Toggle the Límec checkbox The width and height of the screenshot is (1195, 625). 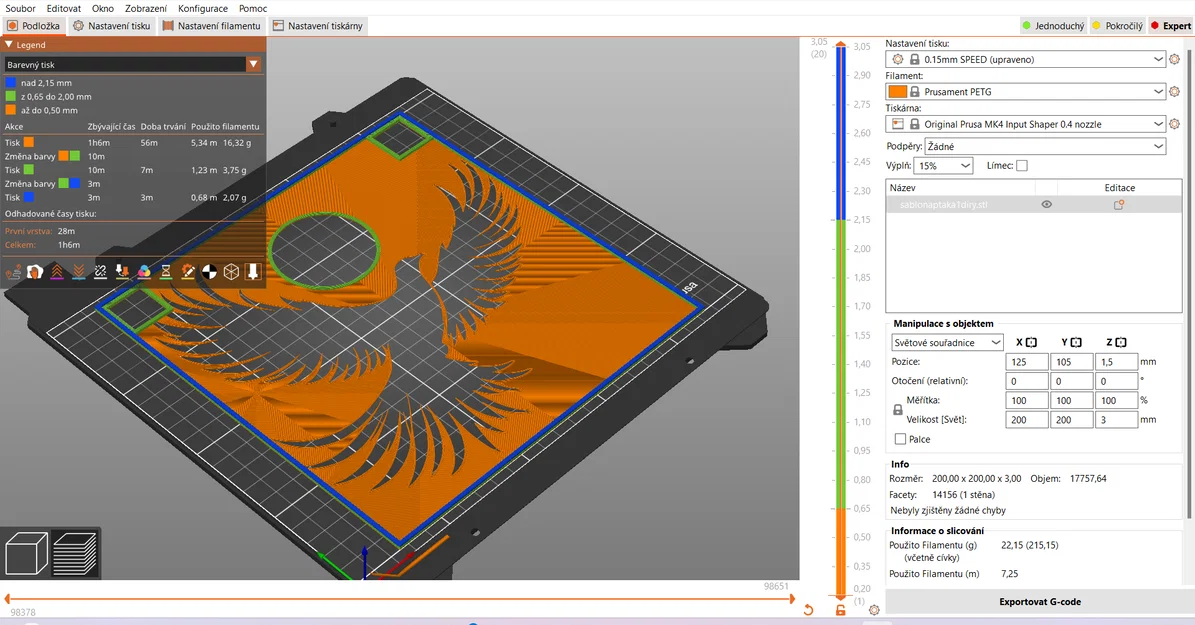coord(1022,165)
